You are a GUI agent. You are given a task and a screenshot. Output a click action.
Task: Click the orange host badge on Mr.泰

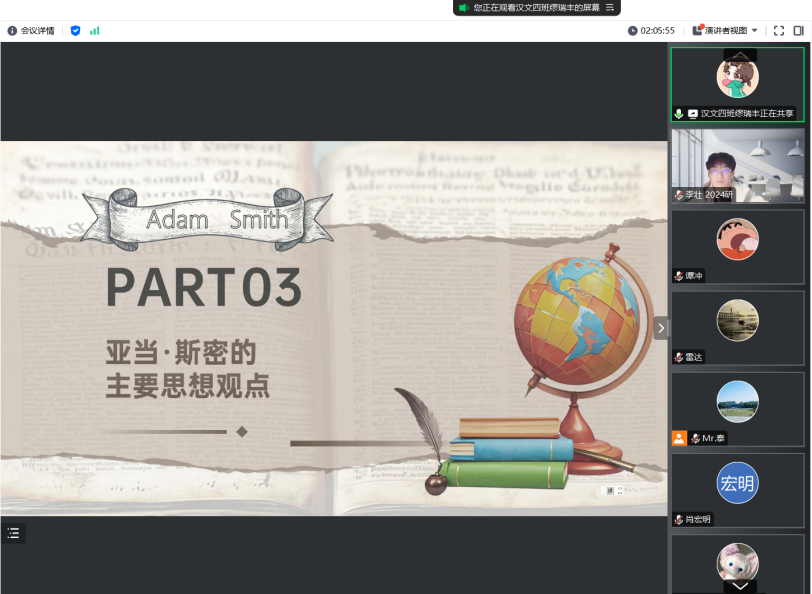pyautogui.click(x=679, y=438)
